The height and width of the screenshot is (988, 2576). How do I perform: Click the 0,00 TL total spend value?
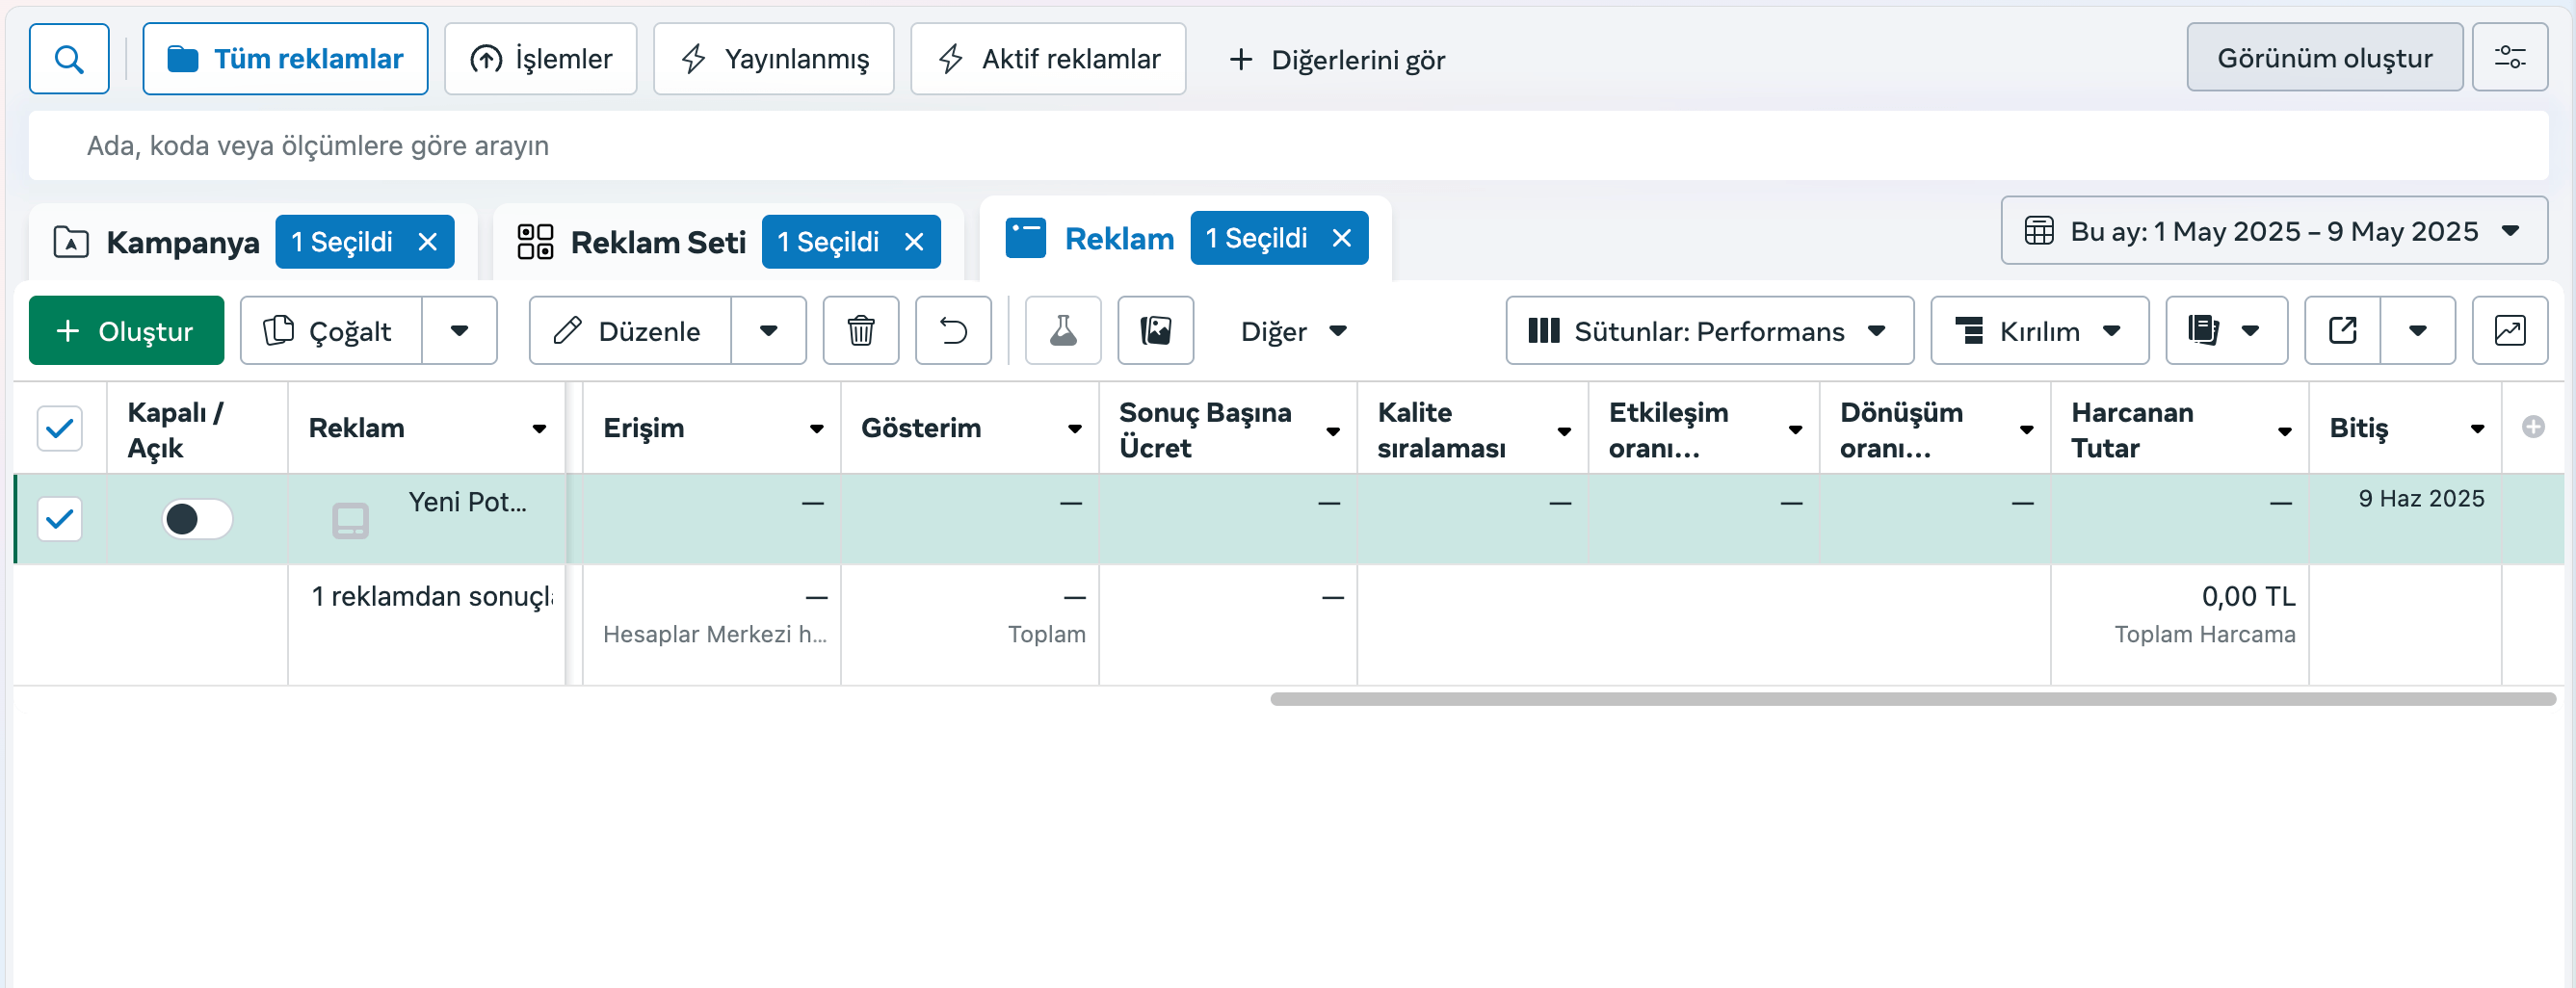pos(2248,597)
